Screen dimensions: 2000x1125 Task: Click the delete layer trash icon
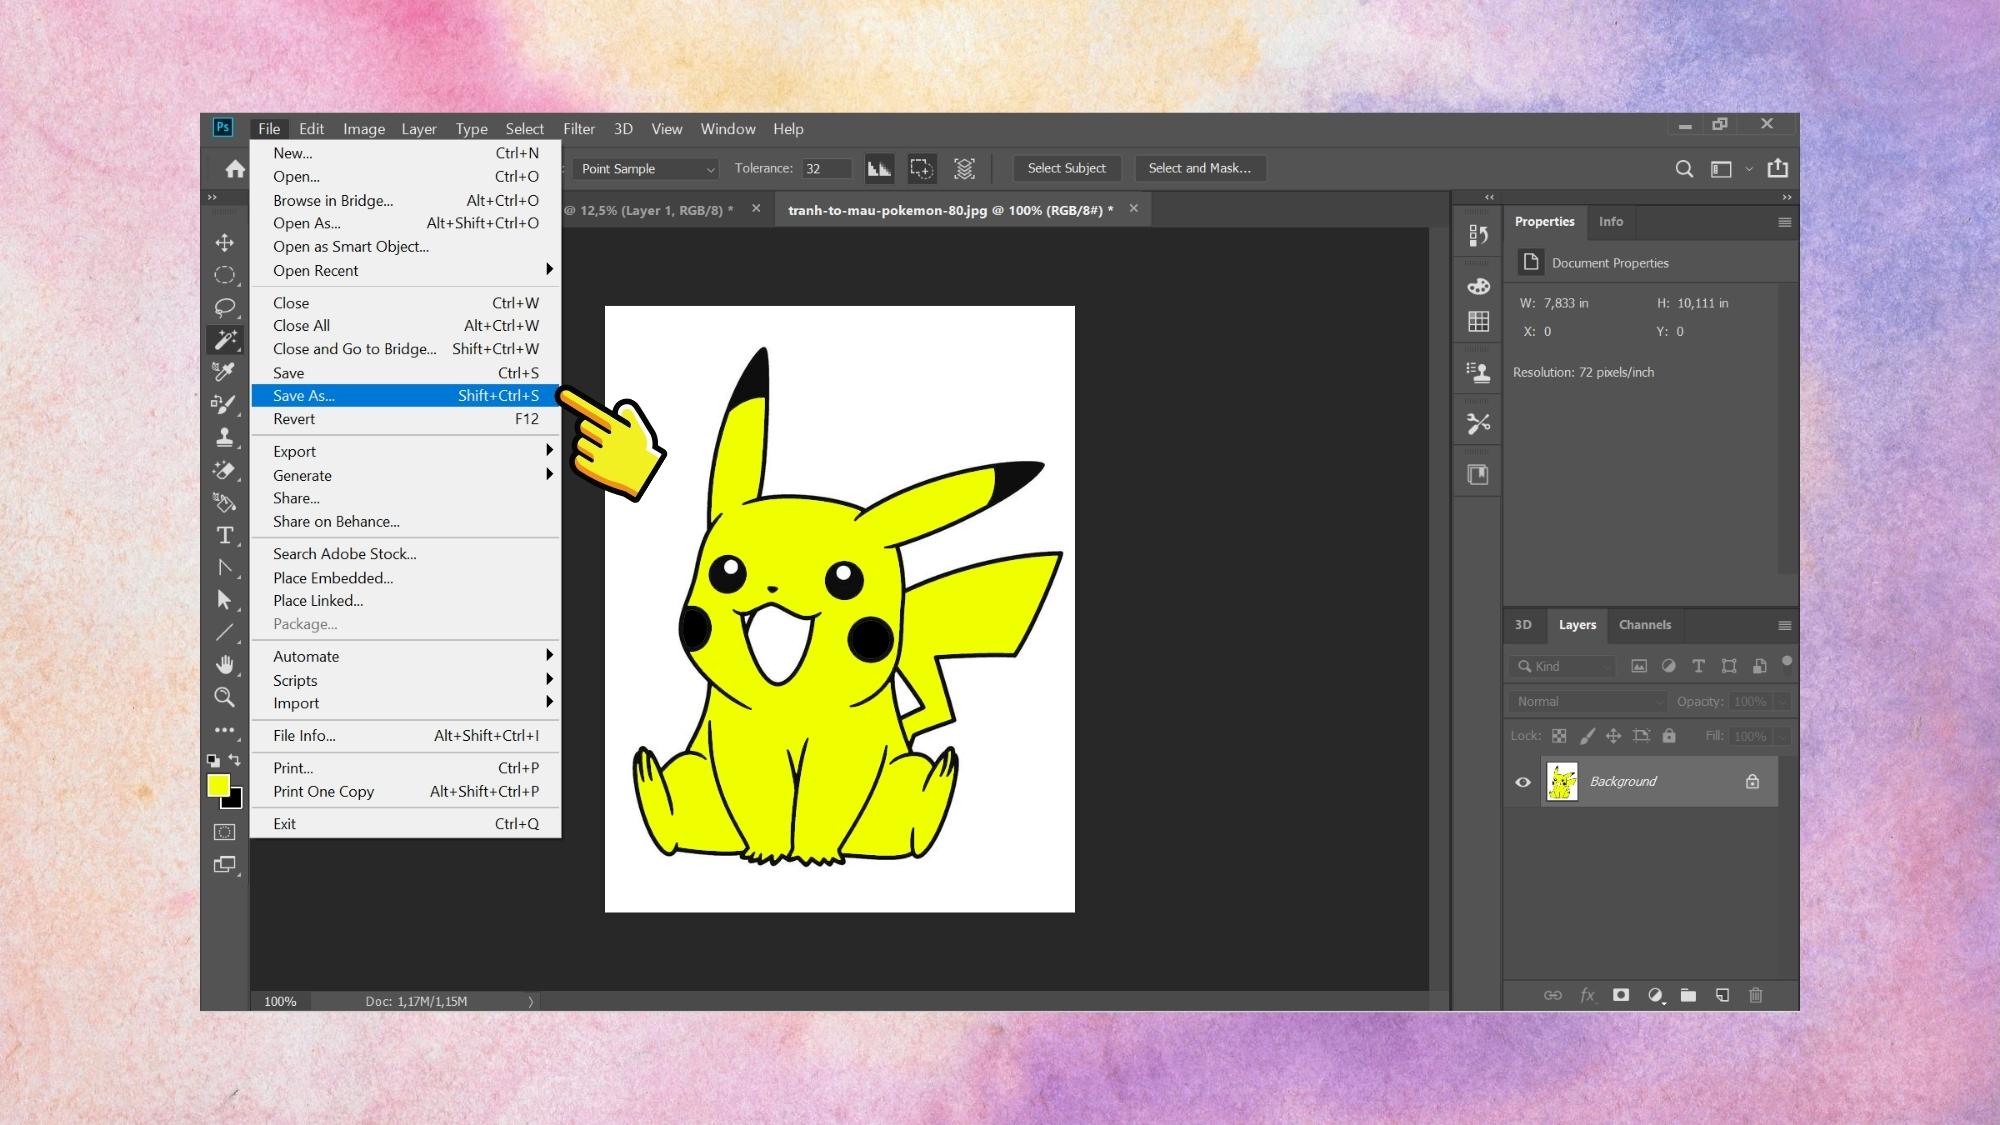[1756, 995]
